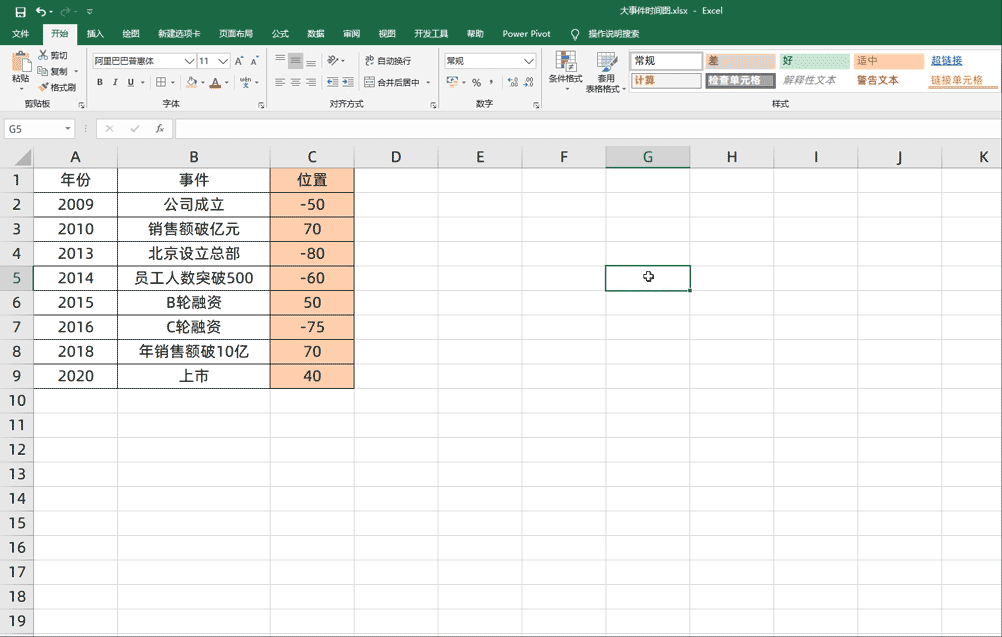Toggle middle vertical alignment

point(295,61)
